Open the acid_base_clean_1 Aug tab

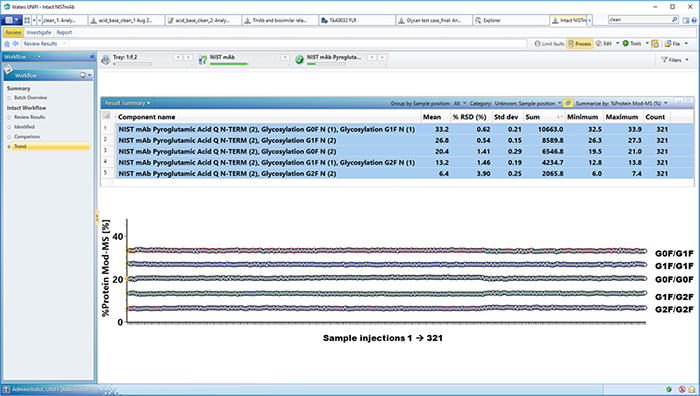pyautogui.click(x=126, y=20)
